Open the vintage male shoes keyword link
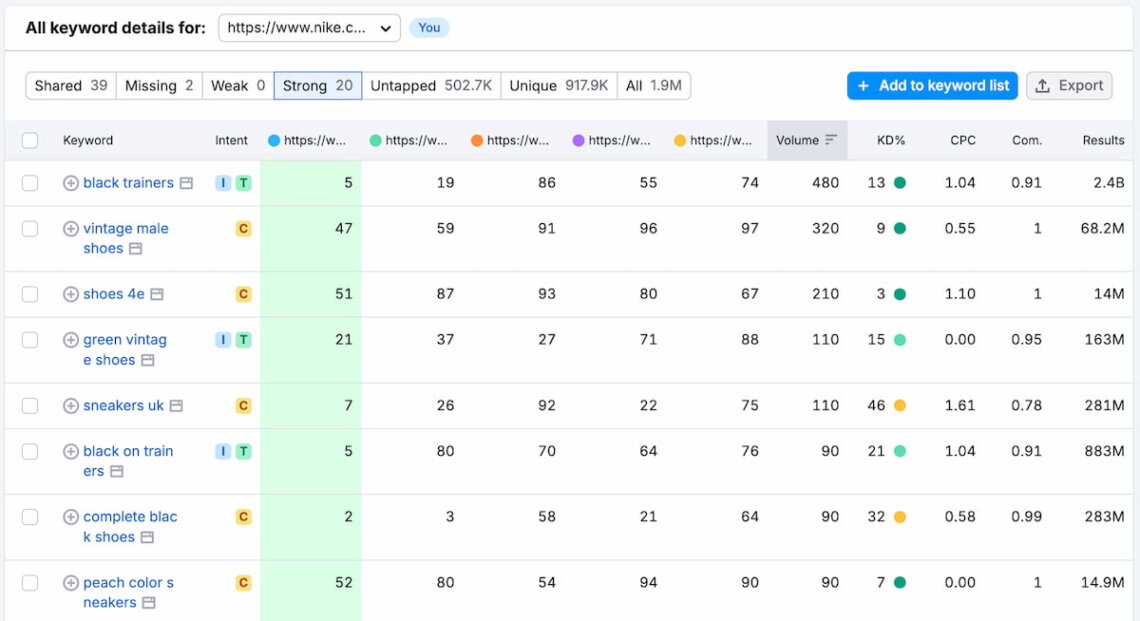The width and height of the screenshot is (1140, 621). pos(125,239)
